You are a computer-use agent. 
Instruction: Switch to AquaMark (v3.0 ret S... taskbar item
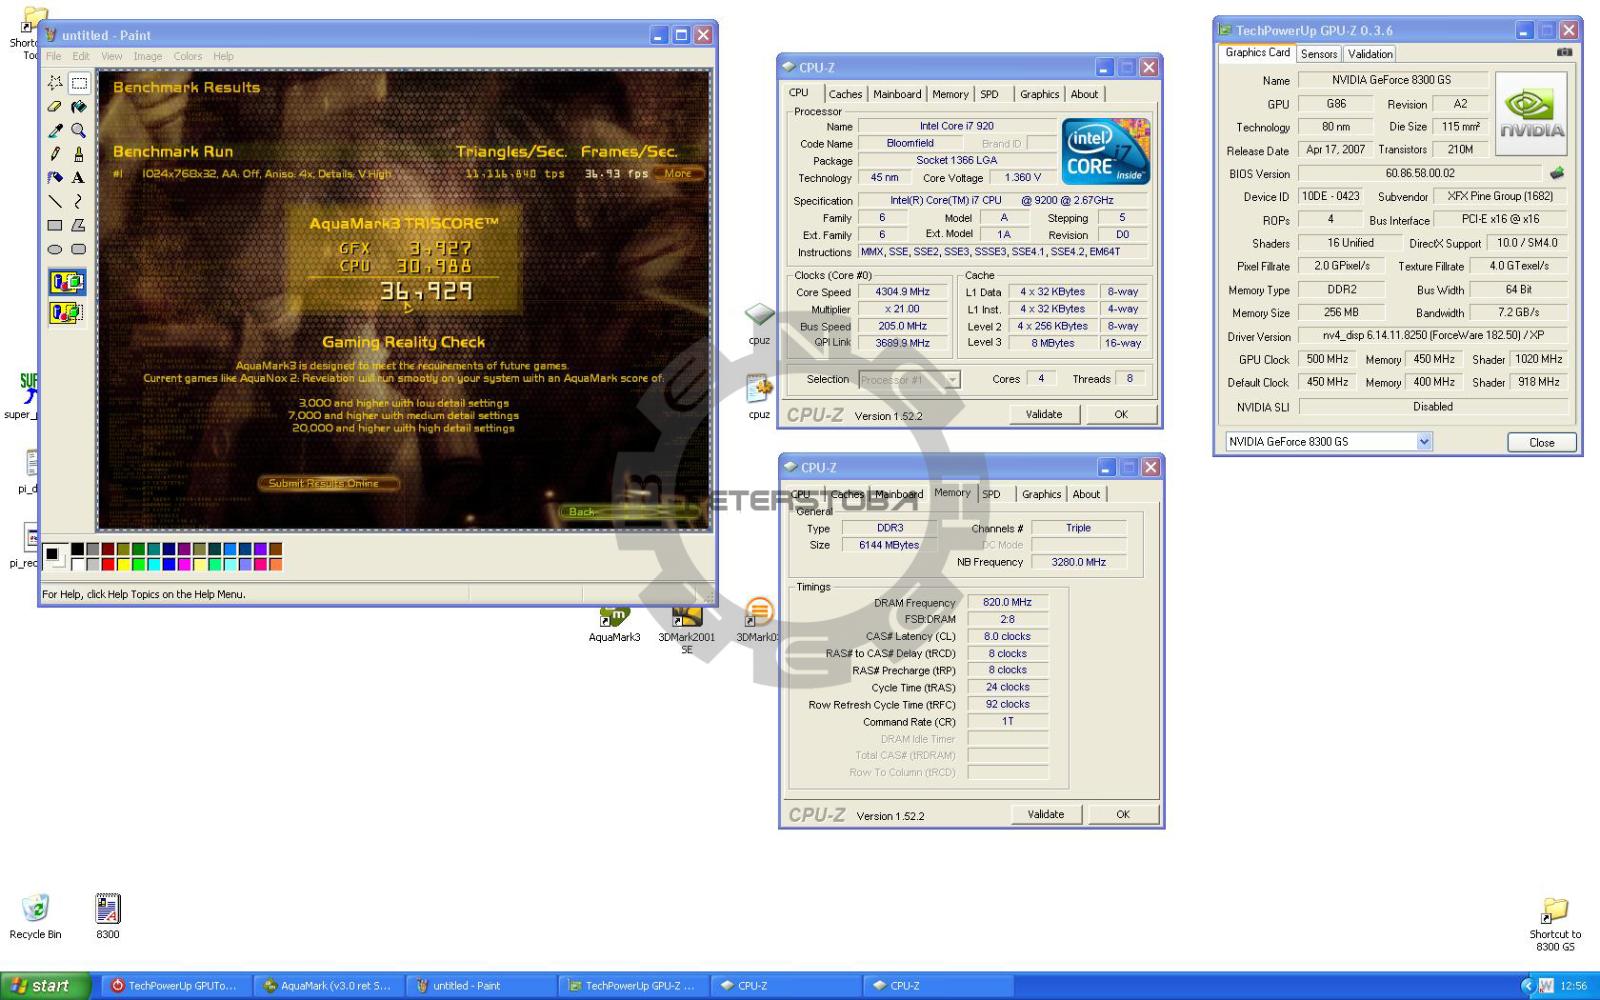[x=327, y=986]
